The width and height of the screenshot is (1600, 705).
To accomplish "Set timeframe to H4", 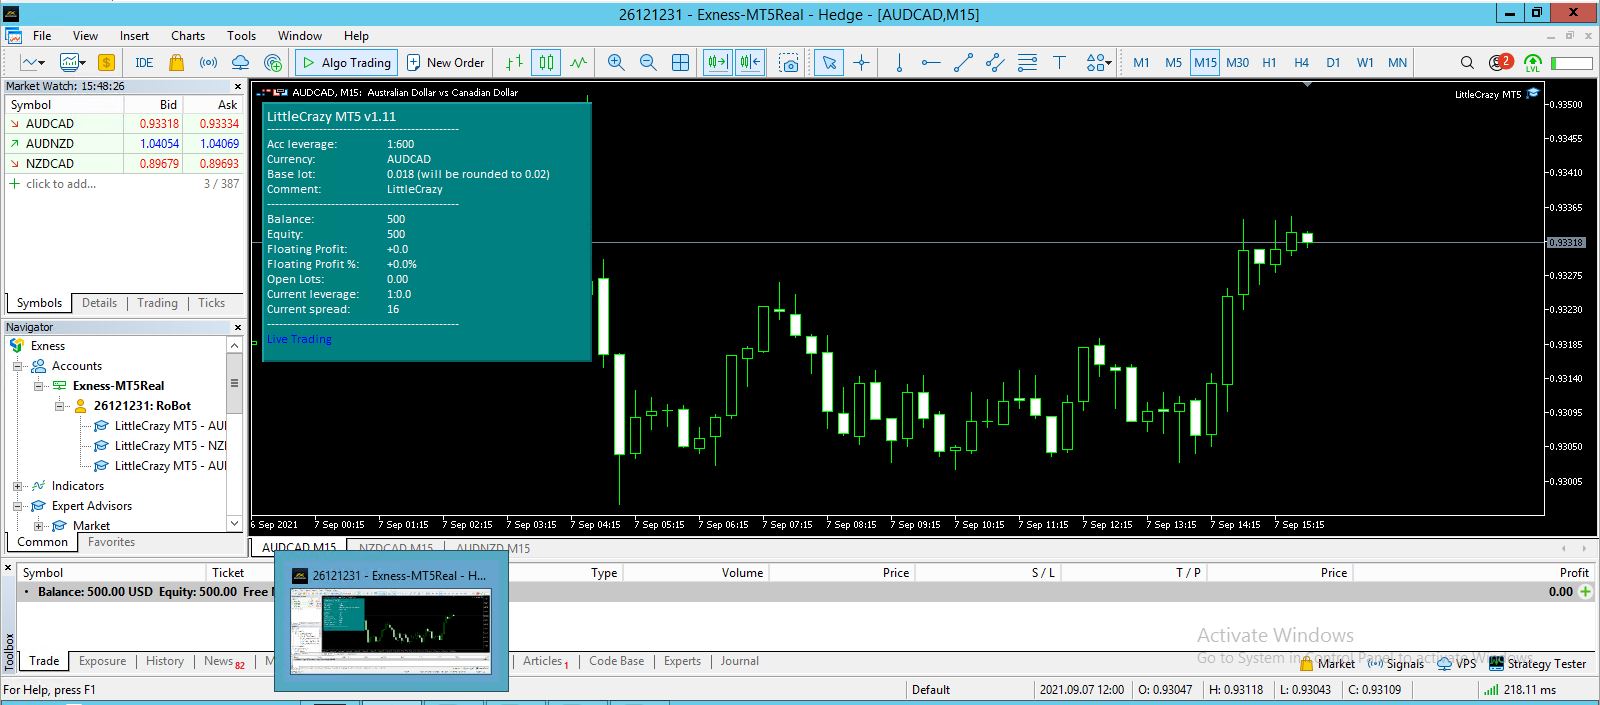I will 1301,62.
